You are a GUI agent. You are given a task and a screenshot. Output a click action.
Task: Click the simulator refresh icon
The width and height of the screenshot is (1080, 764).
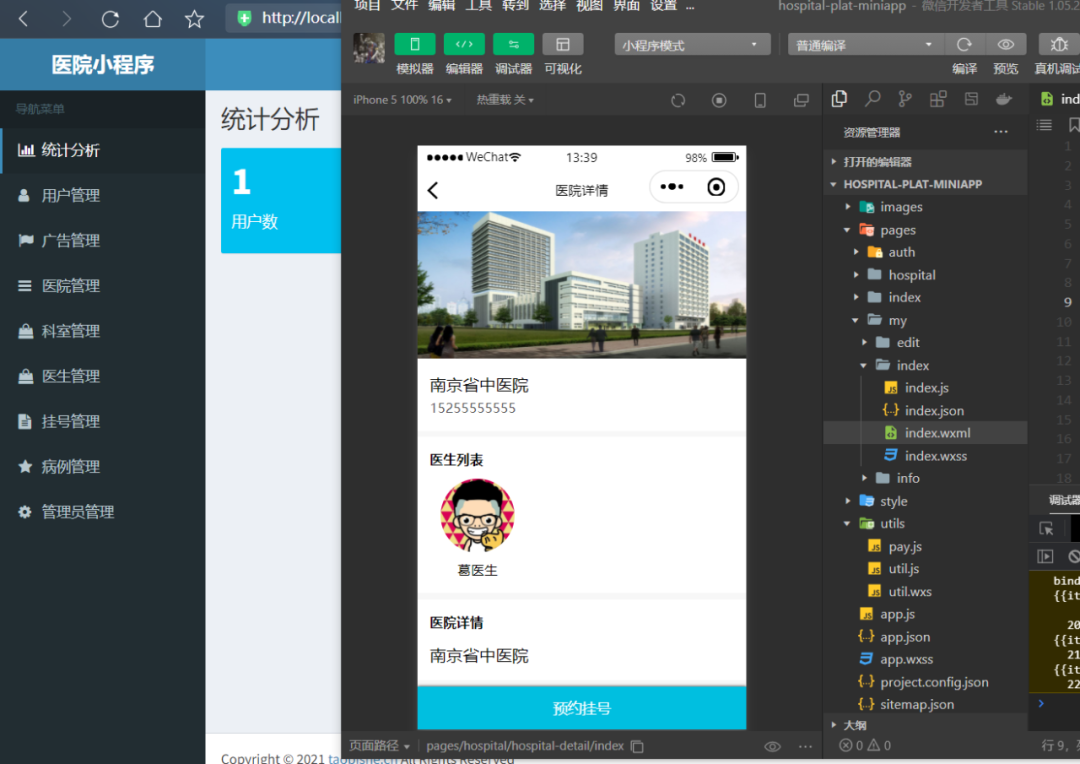pos(678,101)
